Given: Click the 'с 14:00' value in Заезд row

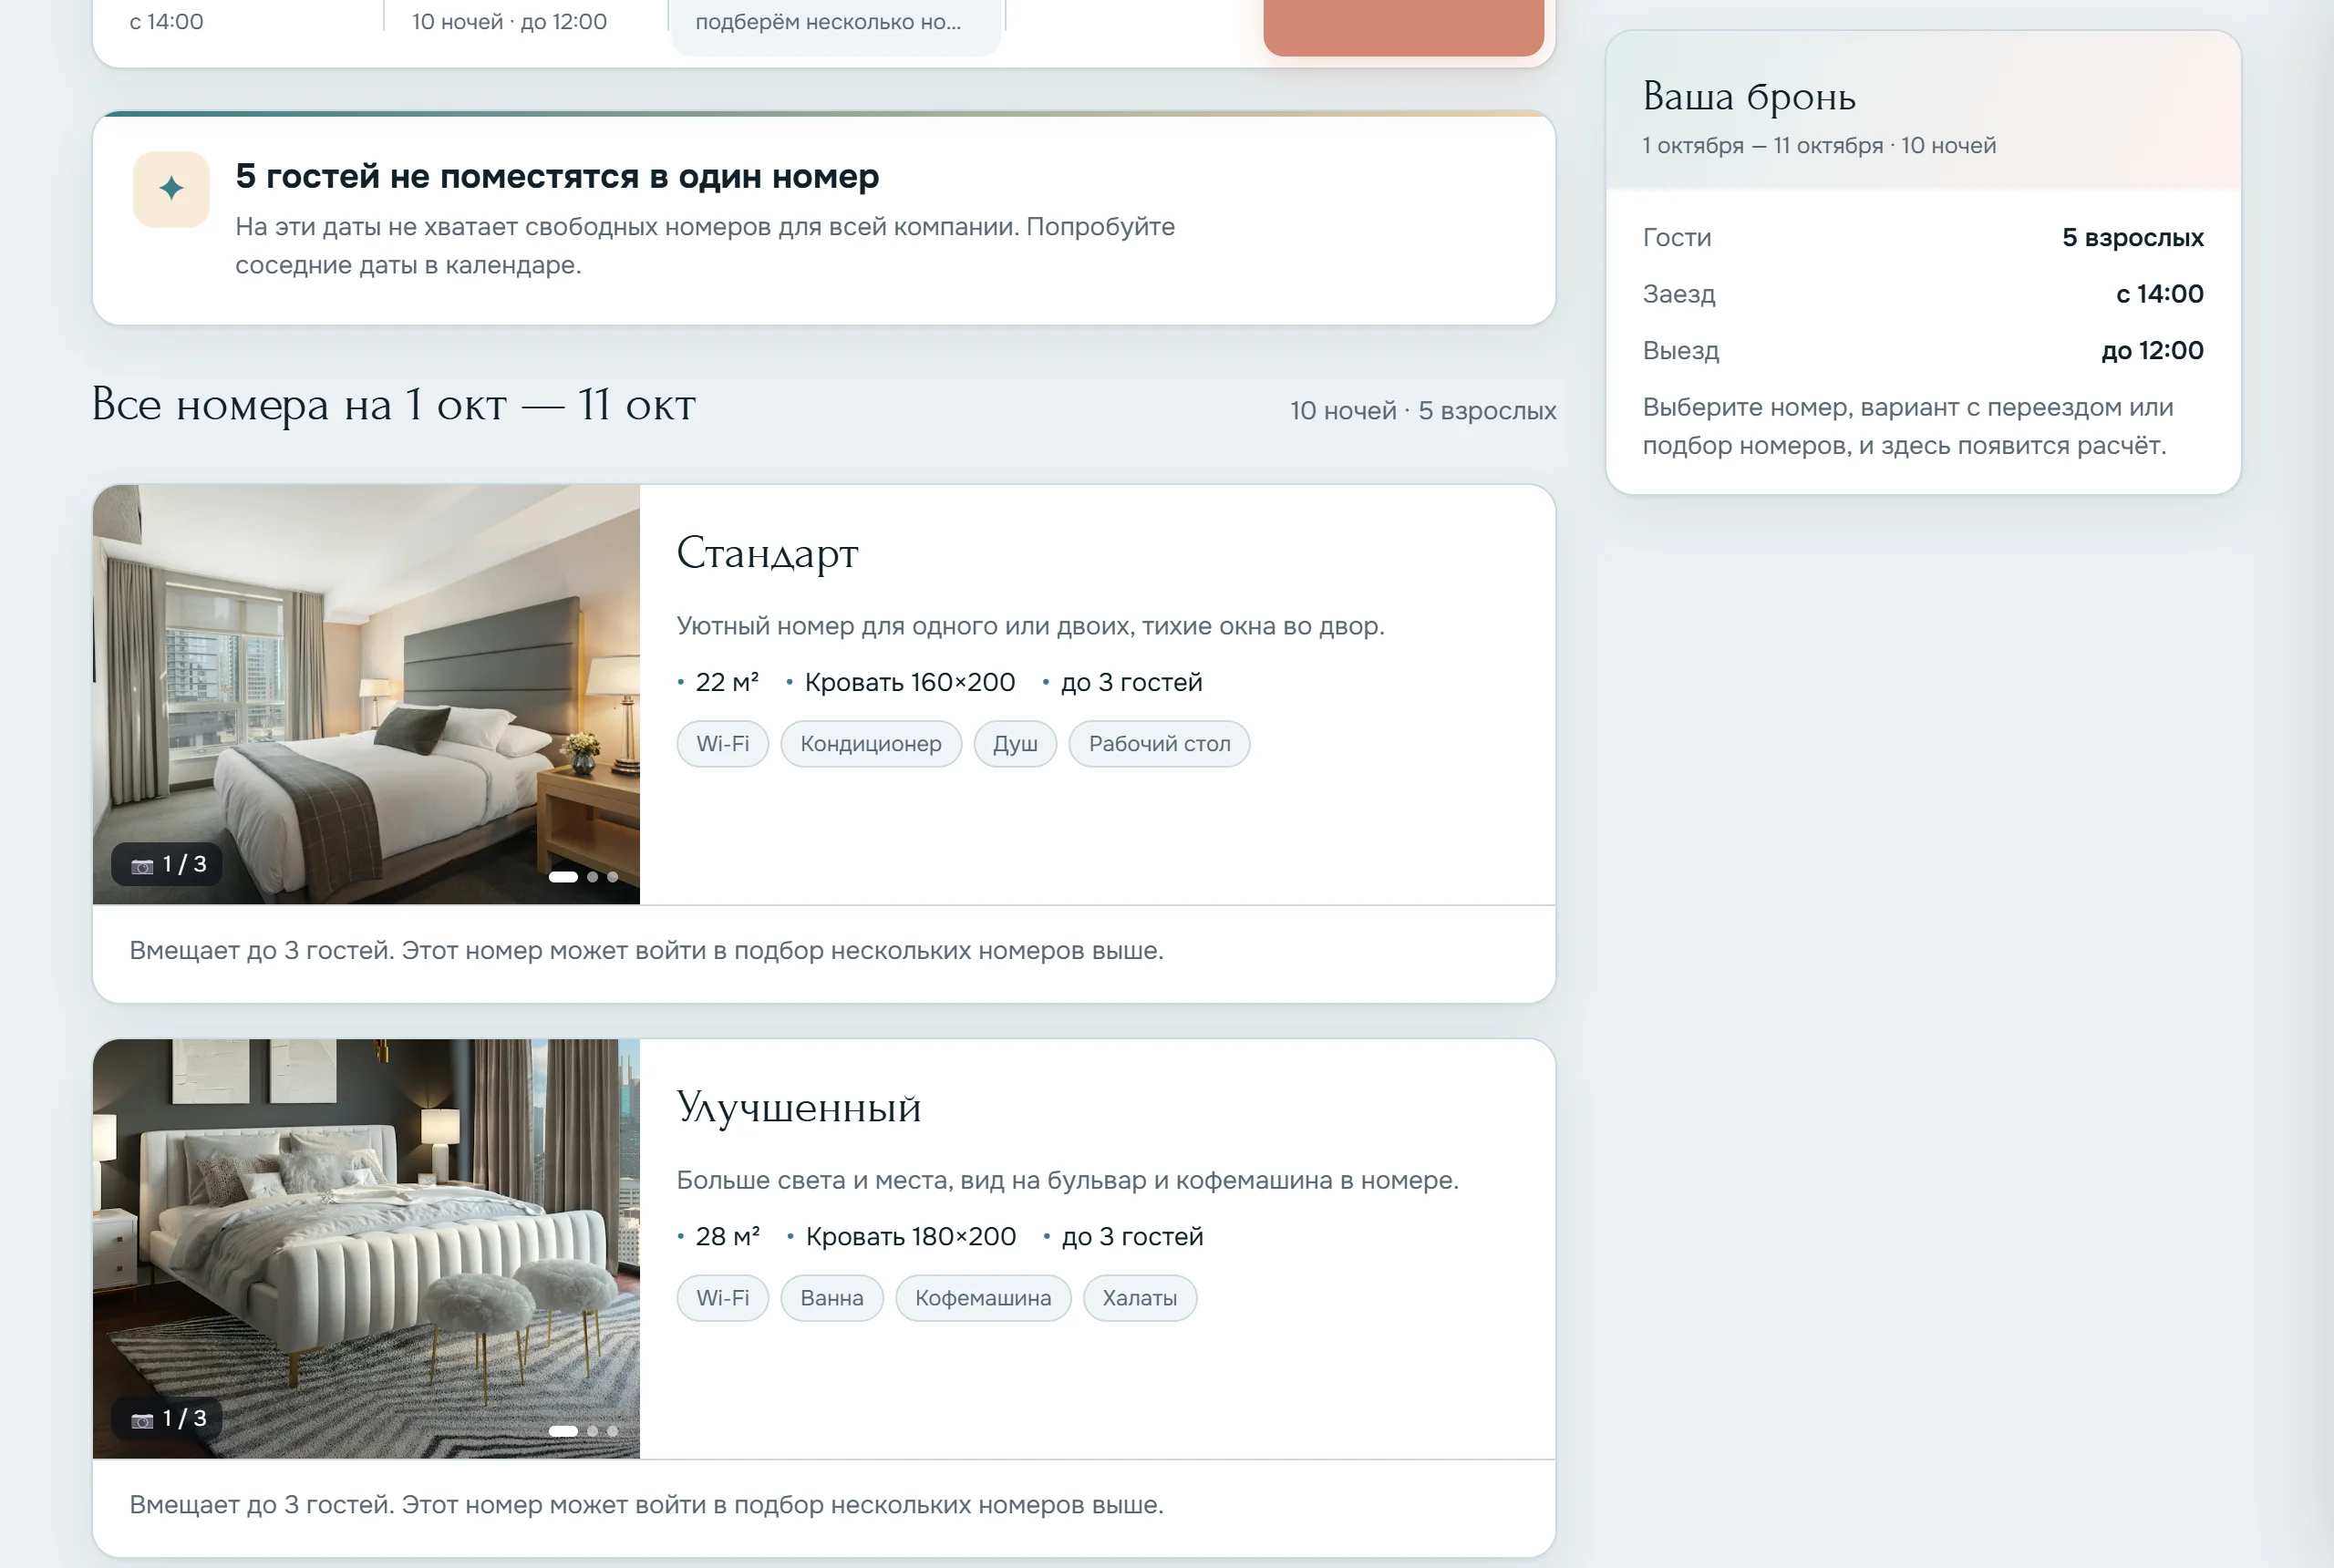Looking at the screenshot, I should pos(2159,294).
